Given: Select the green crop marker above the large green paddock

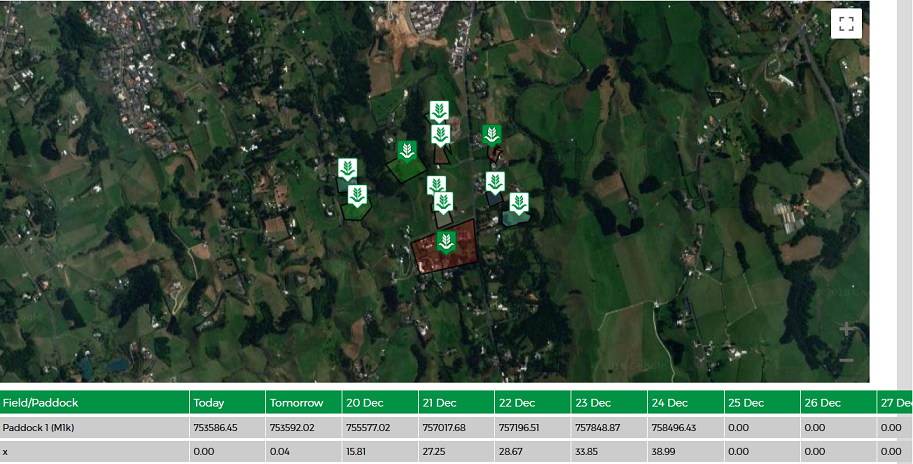Looking at the screenshot, I should (406, 152).
